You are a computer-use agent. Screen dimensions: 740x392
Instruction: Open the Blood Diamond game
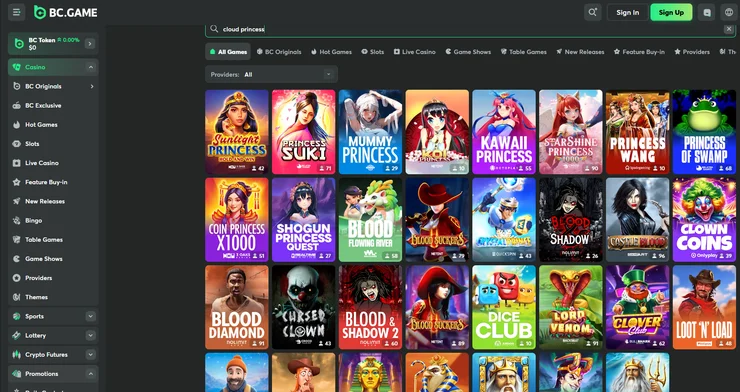pos(237,307)
